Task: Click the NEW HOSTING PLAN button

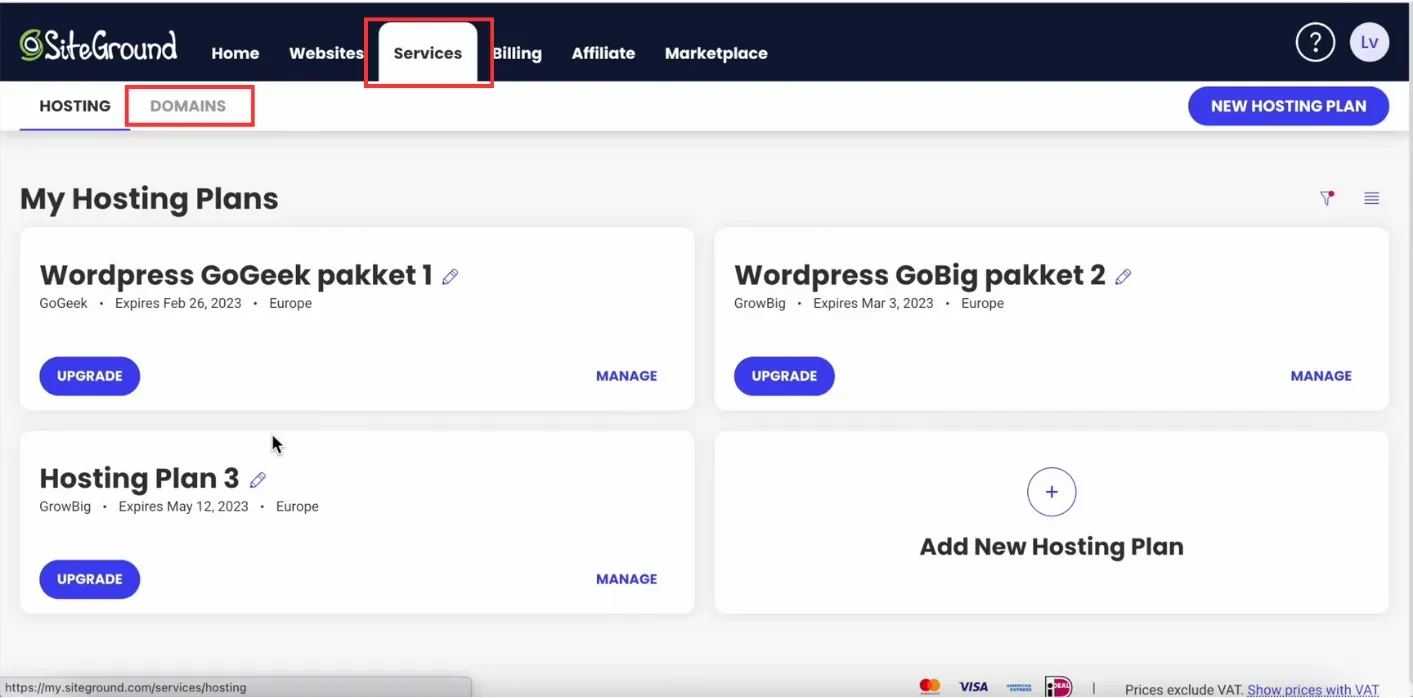Action: click(x=1288, y=106)
